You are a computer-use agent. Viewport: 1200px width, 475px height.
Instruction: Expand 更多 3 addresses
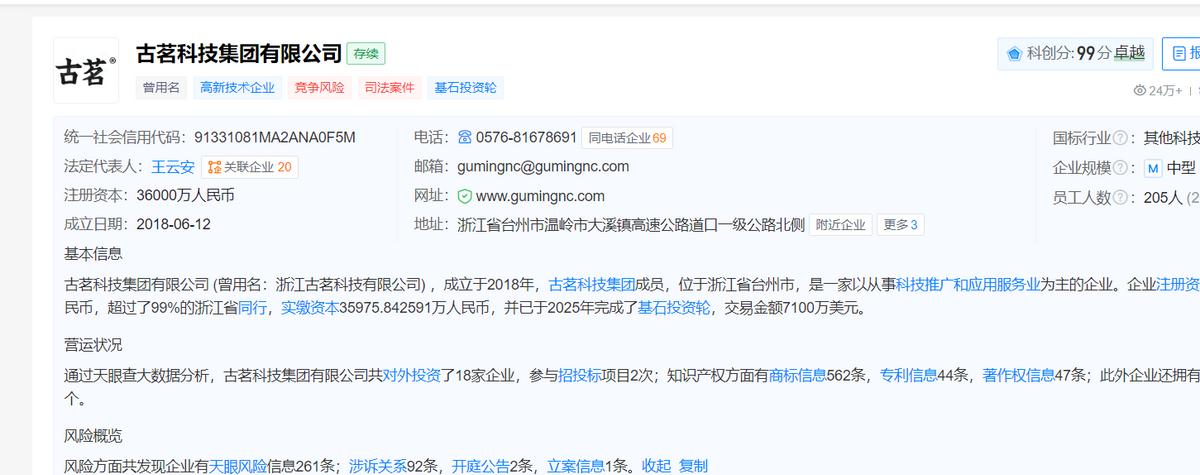[x=900, y=225]
